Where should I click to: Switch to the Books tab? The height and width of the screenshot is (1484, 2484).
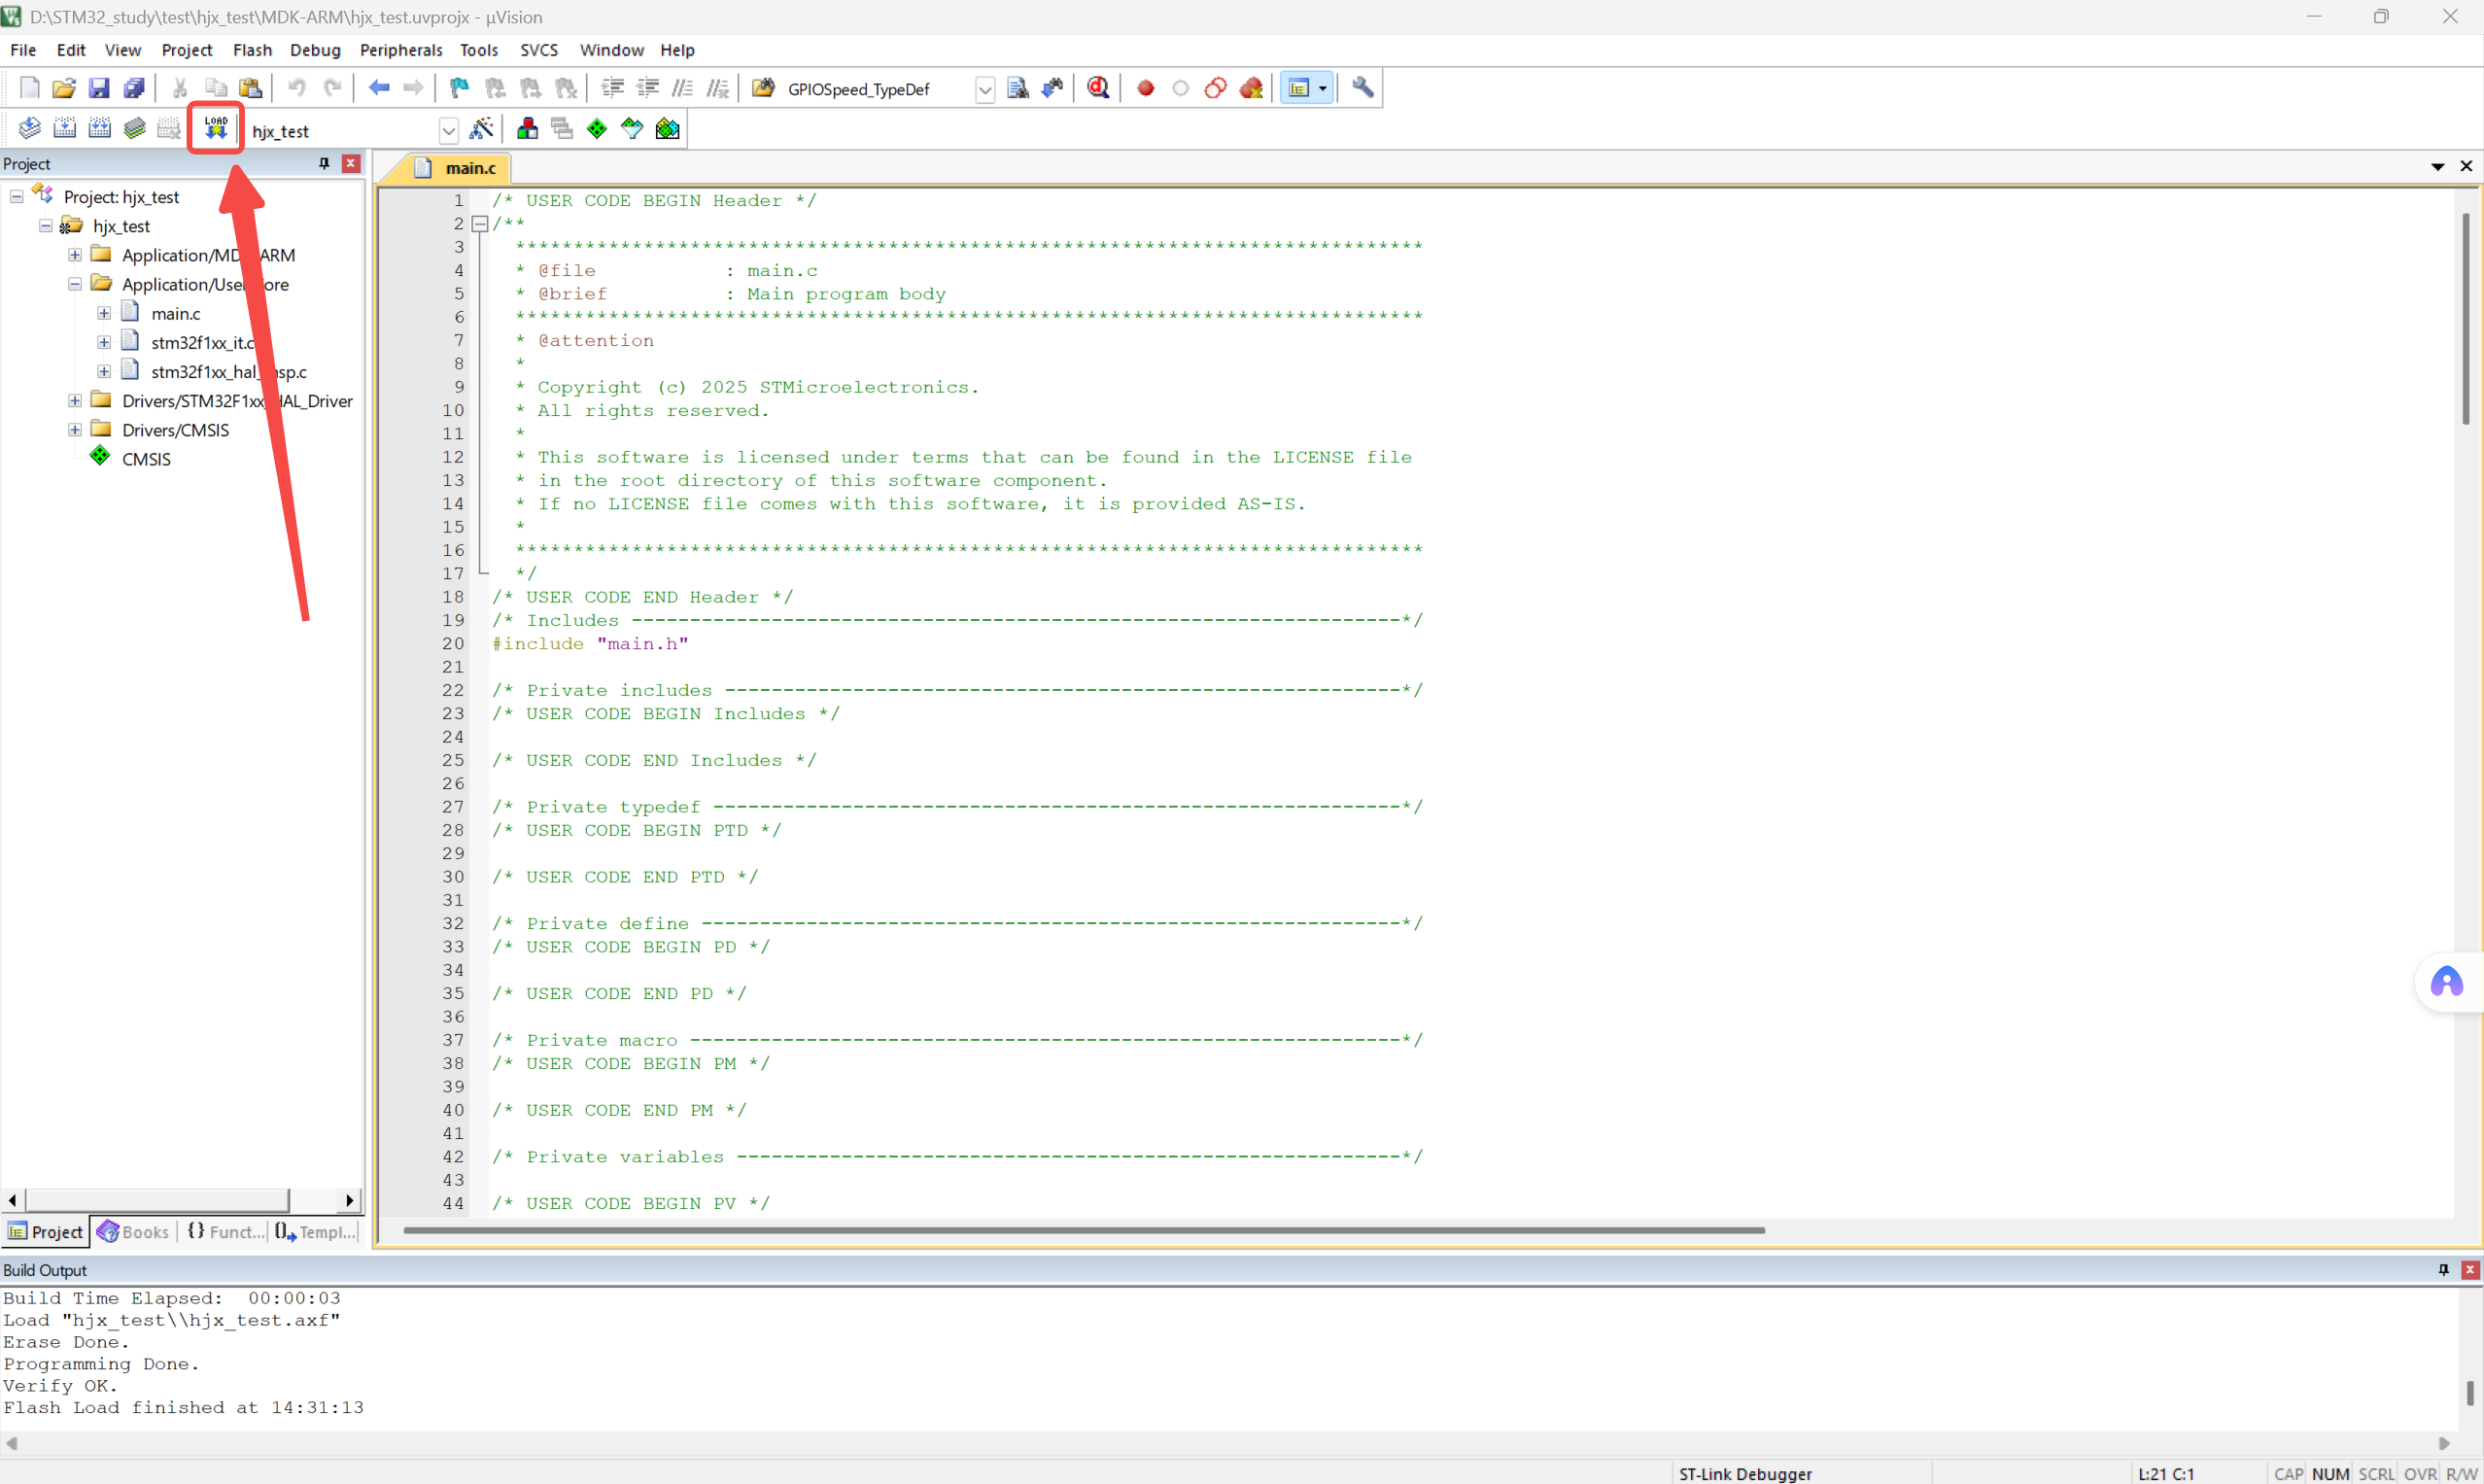[134, 1232]
